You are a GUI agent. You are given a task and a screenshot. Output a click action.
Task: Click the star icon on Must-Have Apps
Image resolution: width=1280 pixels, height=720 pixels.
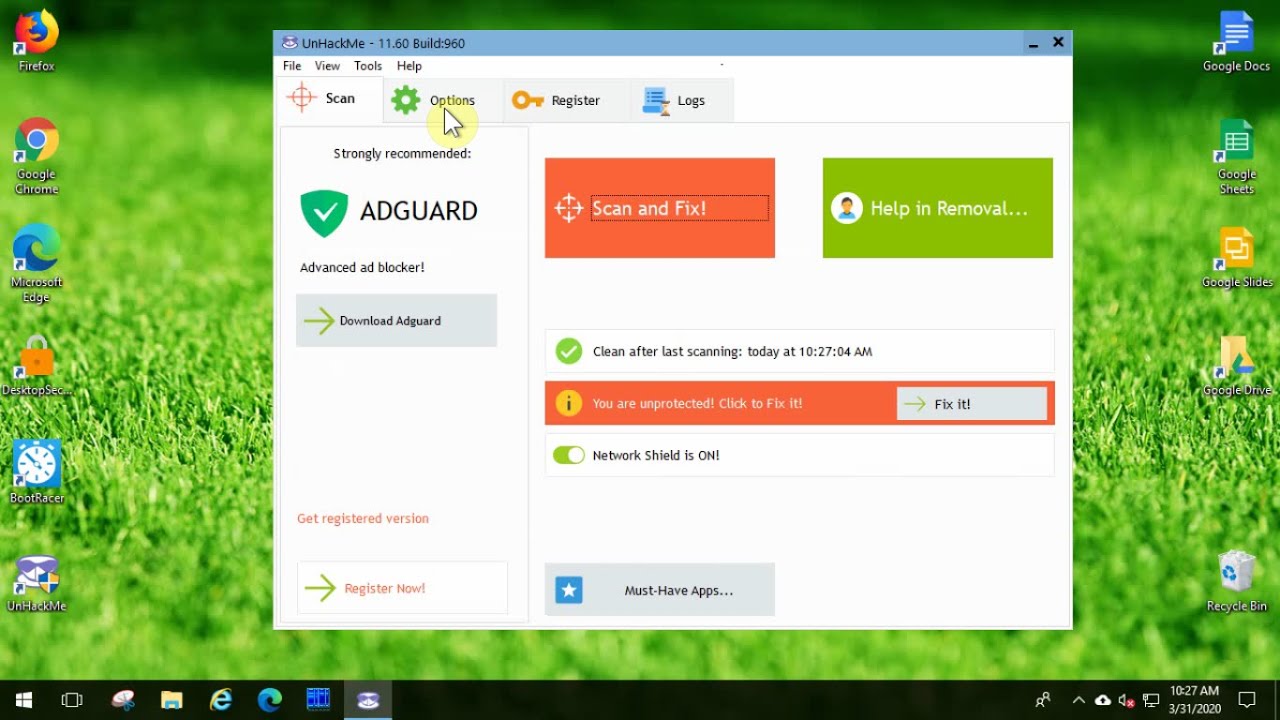pyautogui.click(x=569, y=590)
